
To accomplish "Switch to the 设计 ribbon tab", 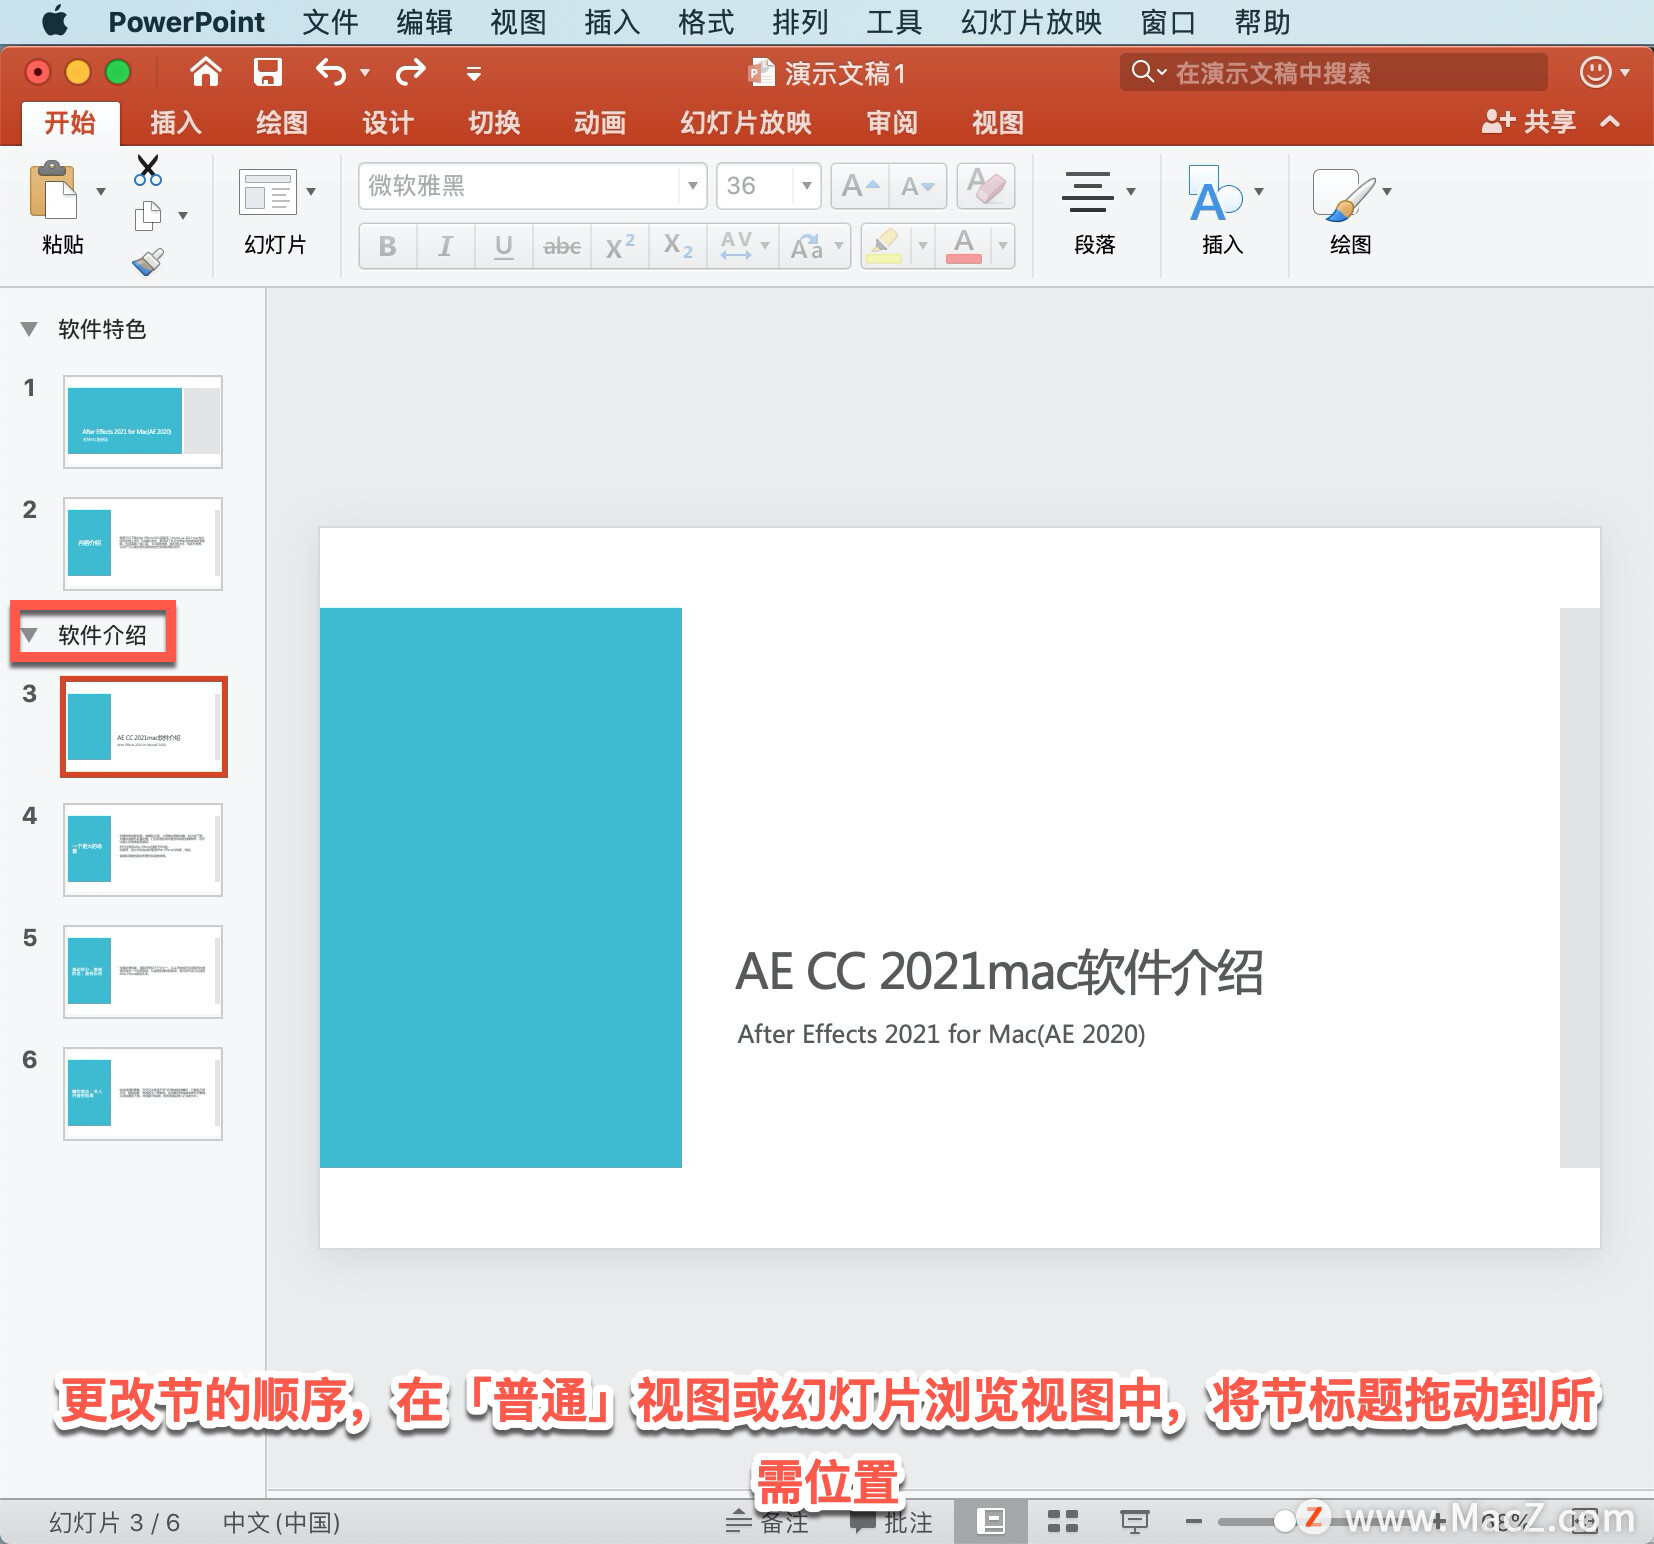I will click(x=388, y=123).
